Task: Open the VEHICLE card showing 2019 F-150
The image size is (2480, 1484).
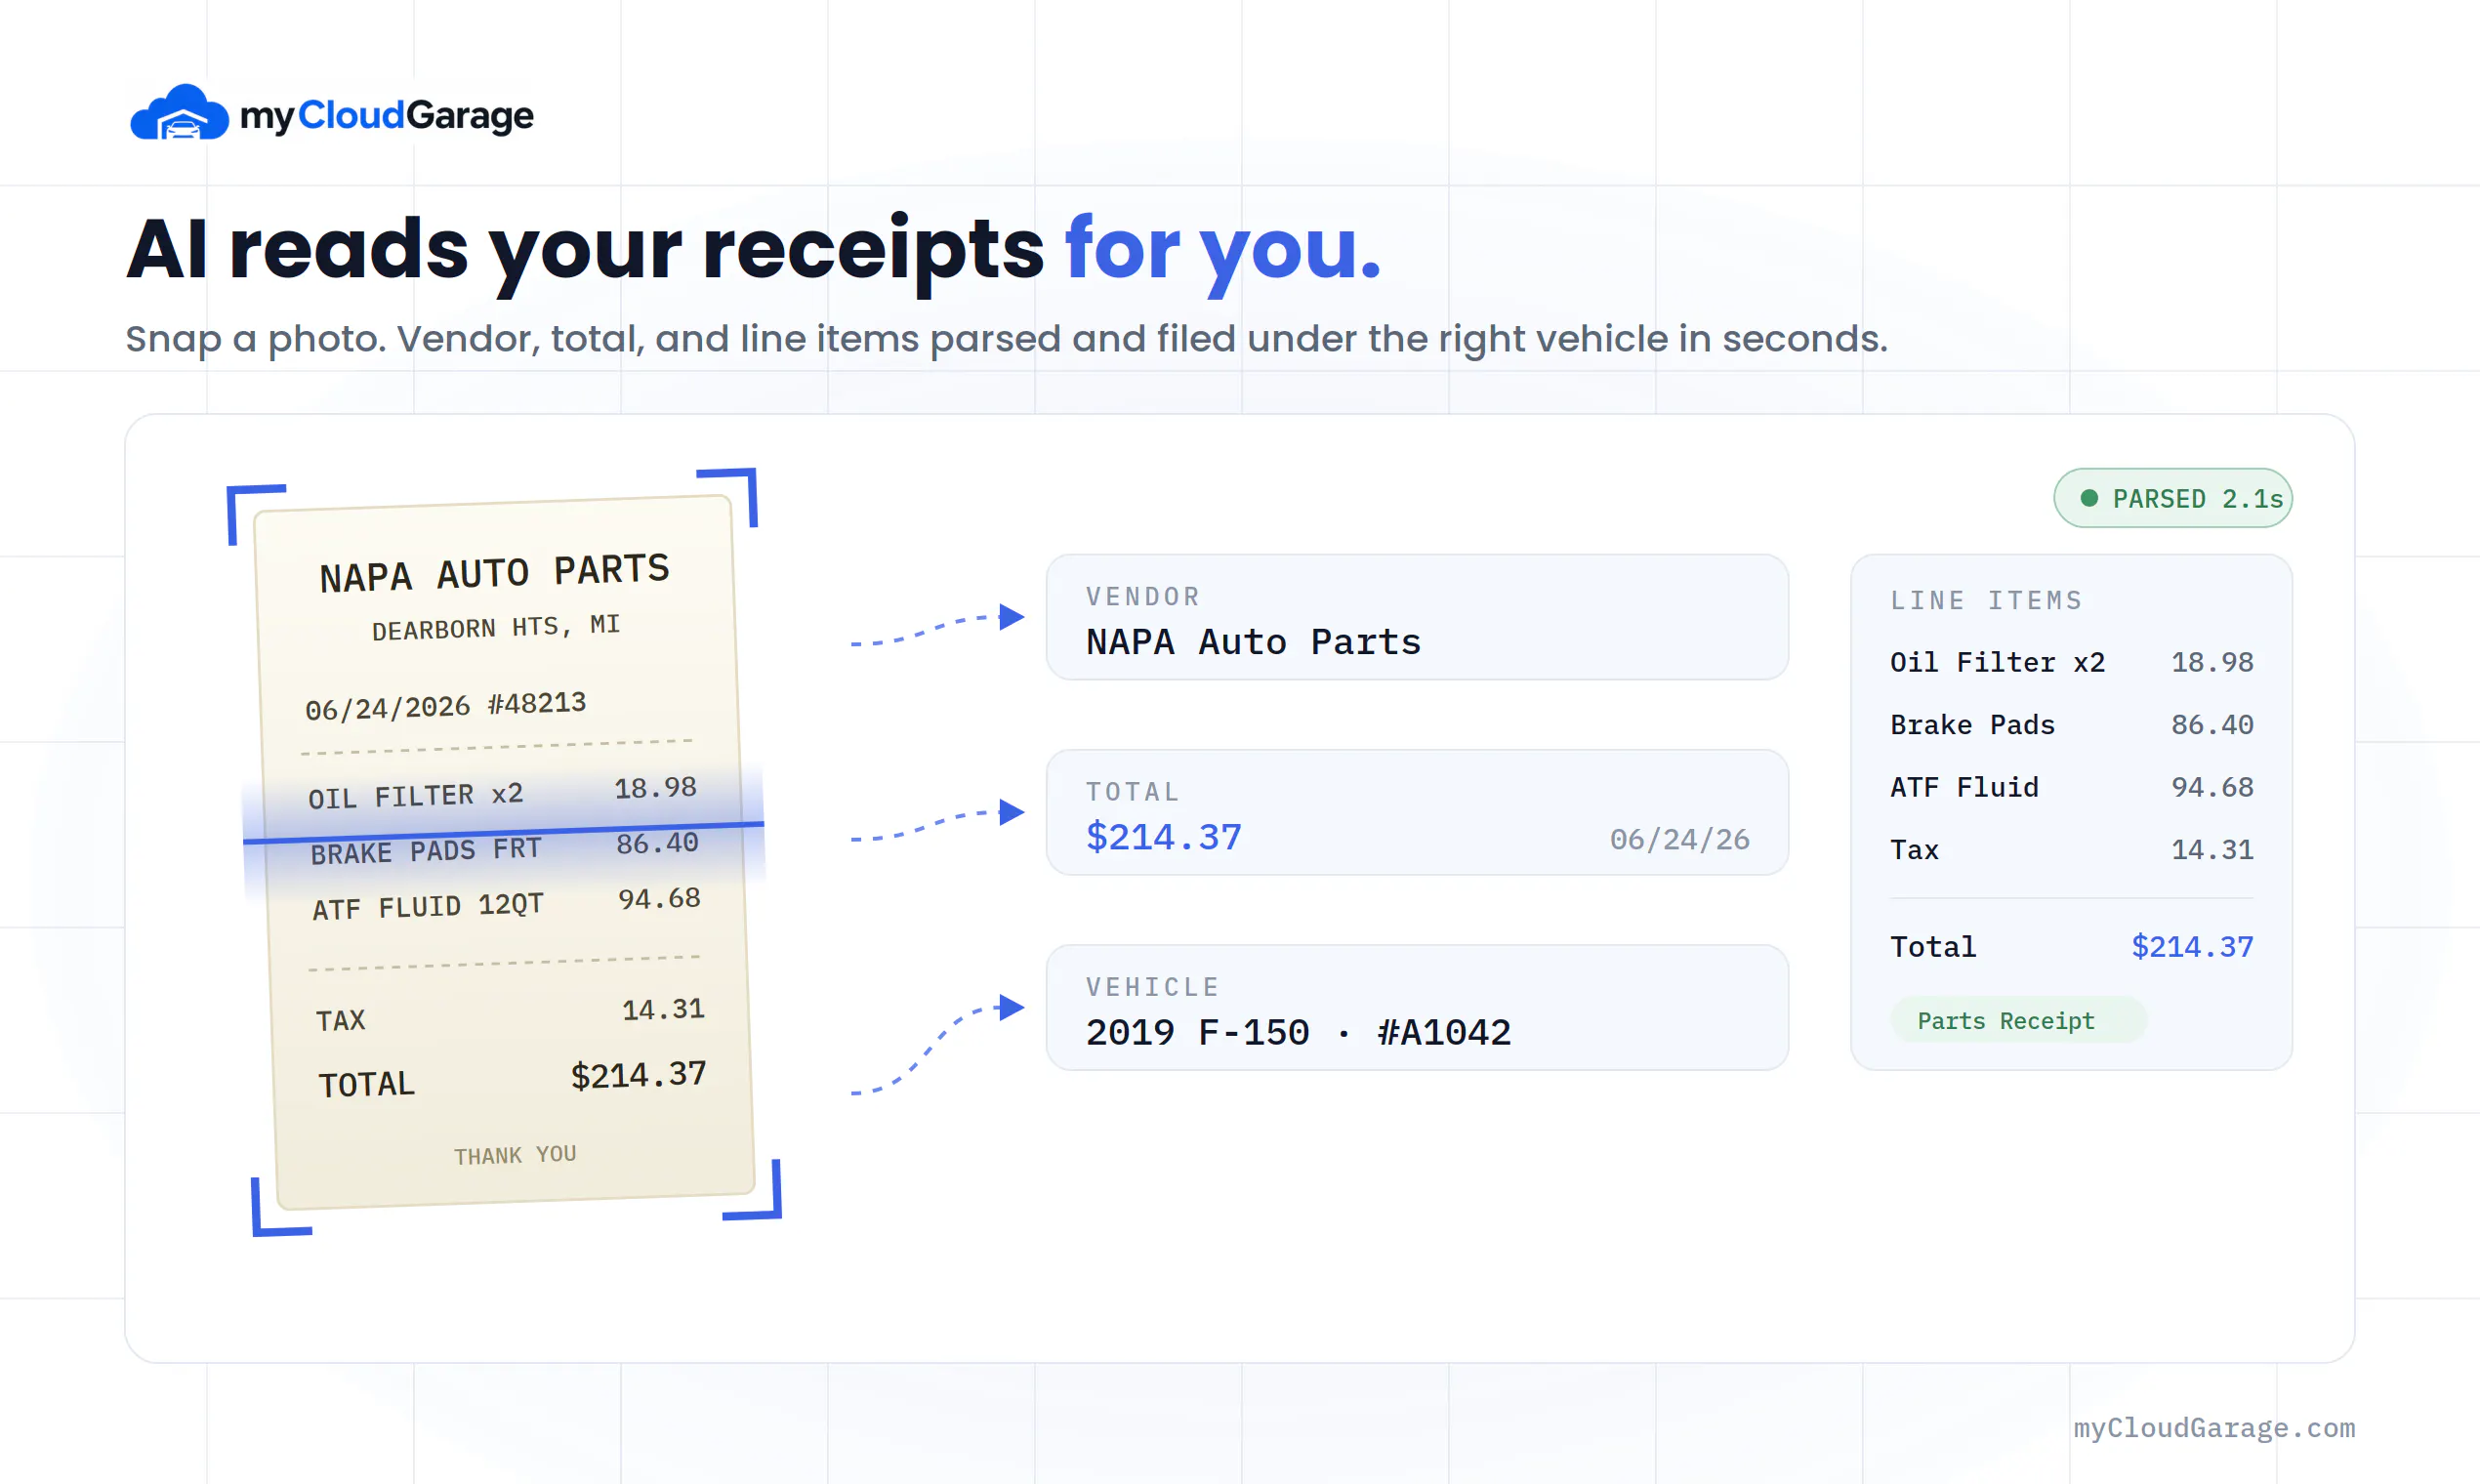Action: click(x=1417, y=1007)
